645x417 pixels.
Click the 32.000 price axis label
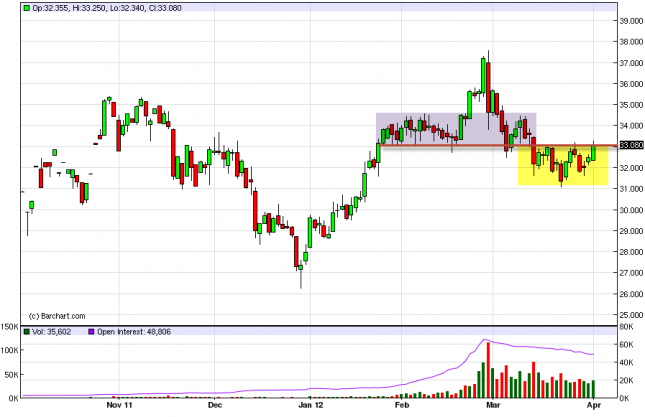631,168
